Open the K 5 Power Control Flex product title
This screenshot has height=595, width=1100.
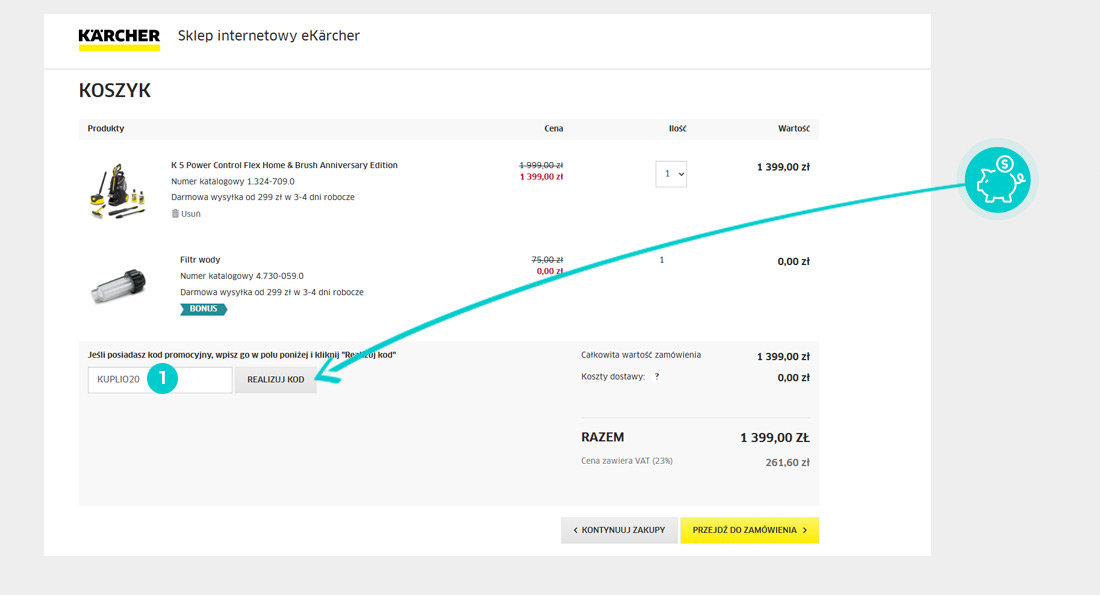point(284,166)
